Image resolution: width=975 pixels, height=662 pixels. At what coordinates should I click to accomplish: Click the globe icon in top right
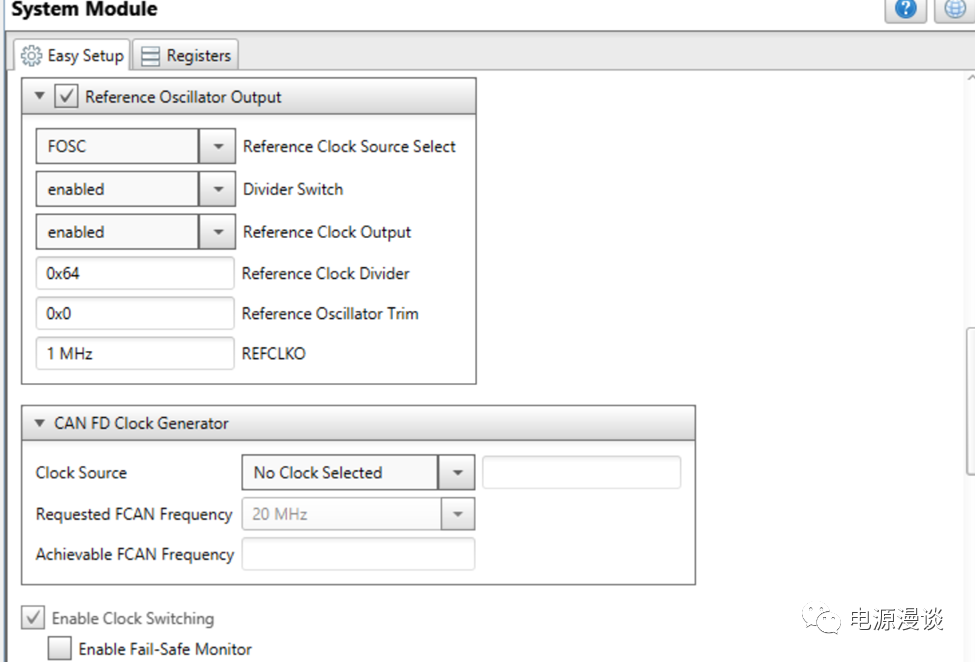(955, 9)
